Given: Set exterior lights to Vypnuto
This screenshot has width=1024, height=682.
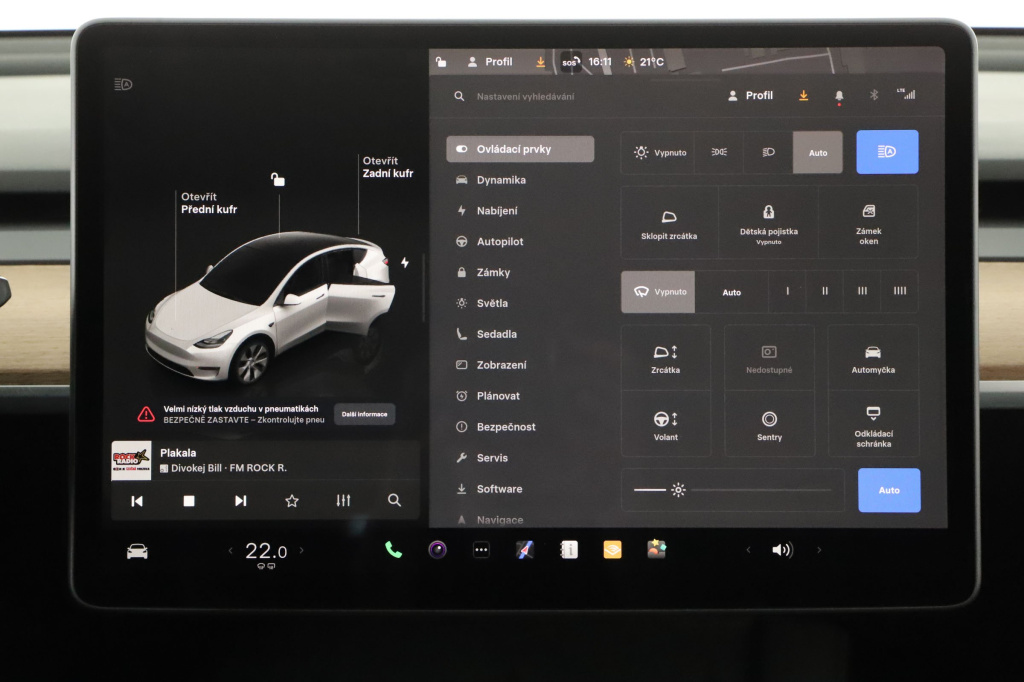Looking at the screenshot, I should click(658, 152).
